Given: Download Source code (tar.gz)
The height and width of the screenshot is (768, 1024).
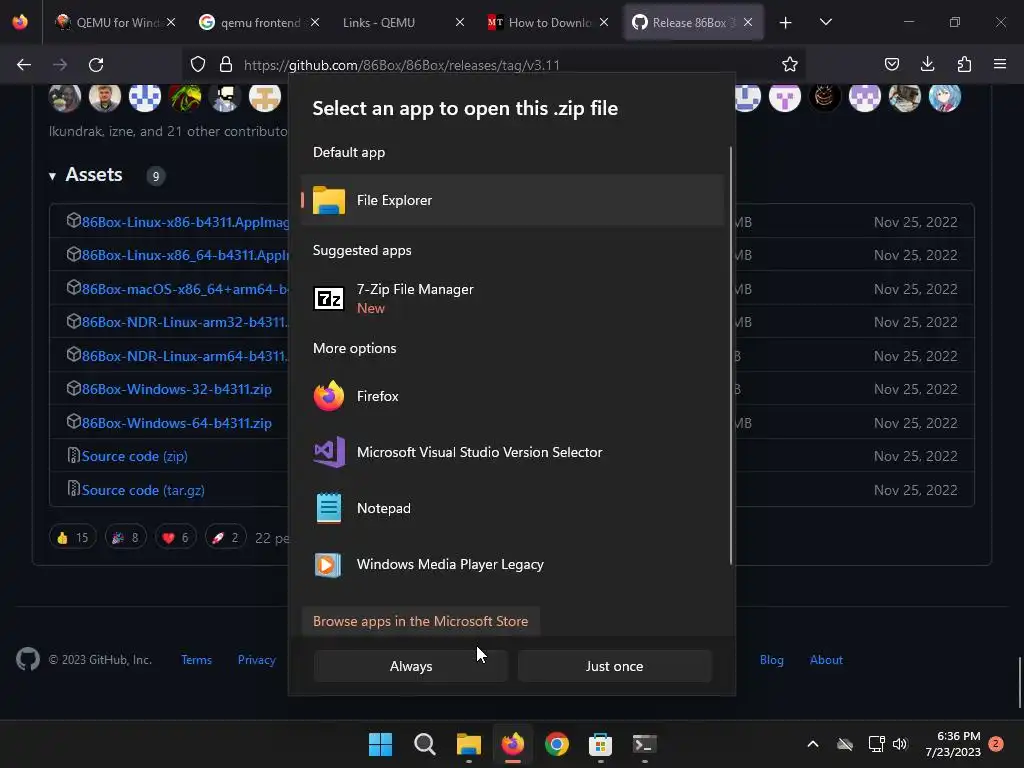Looking at the screenshot, I should pos(143,490).
